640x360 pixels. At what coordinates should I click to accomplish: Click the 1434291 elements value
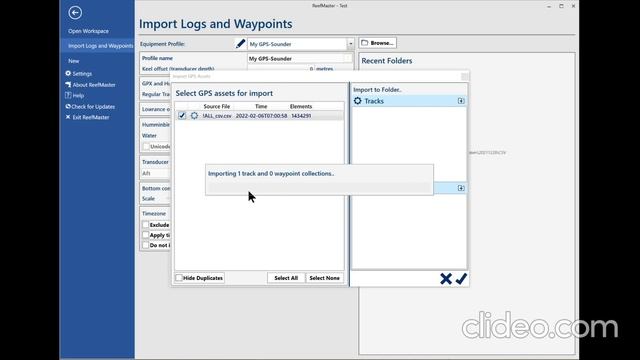coord(301,116)
